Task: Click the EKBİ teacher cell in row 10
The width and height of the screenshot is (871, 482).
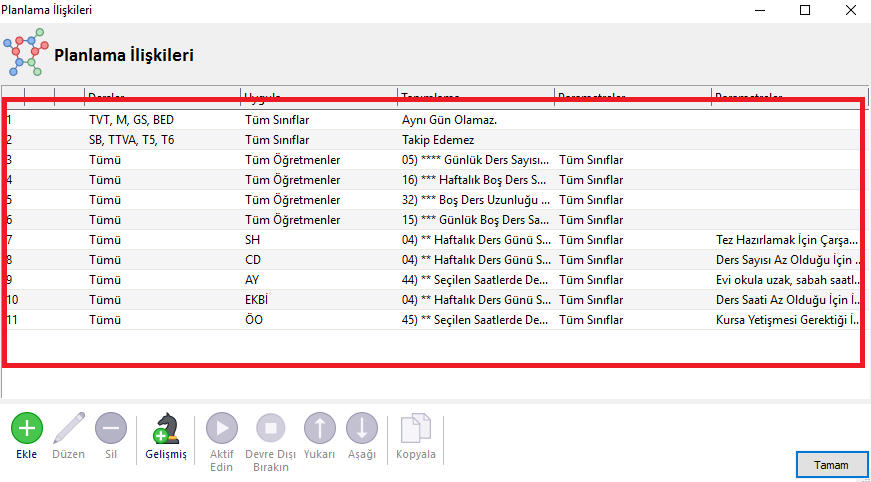Action: click(x=258, y=300)
